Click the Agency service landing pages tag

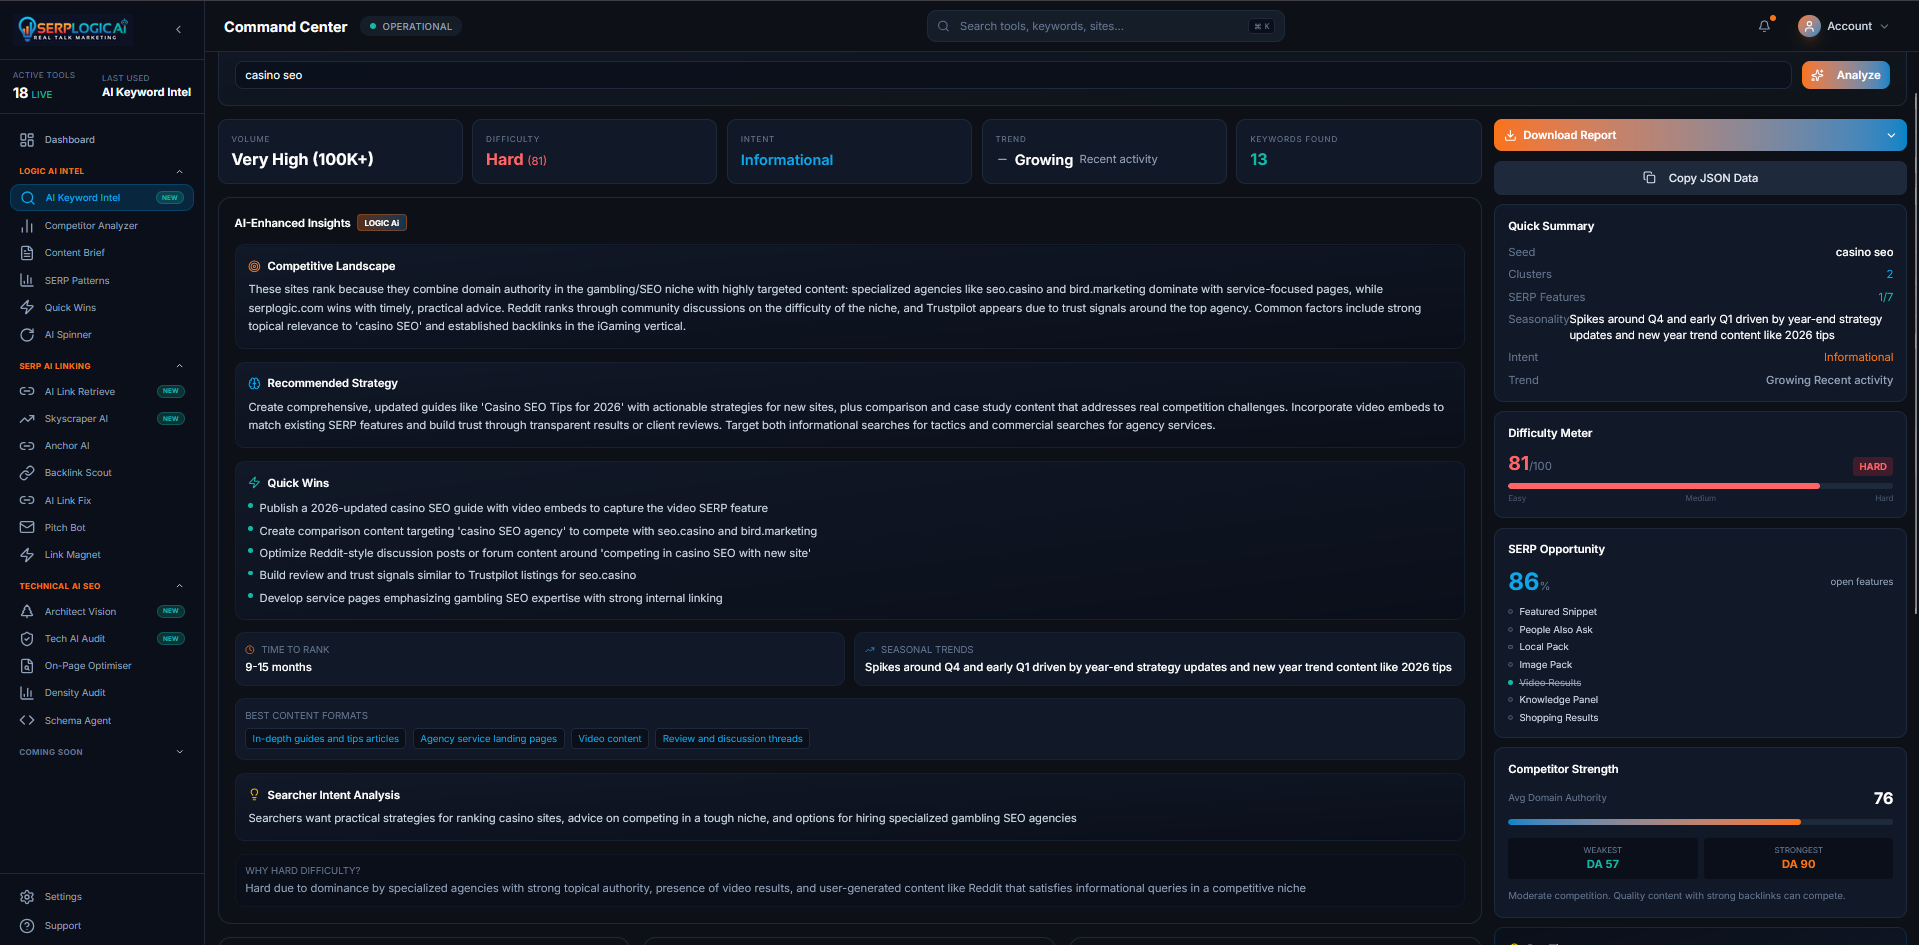tap(489, 739)
